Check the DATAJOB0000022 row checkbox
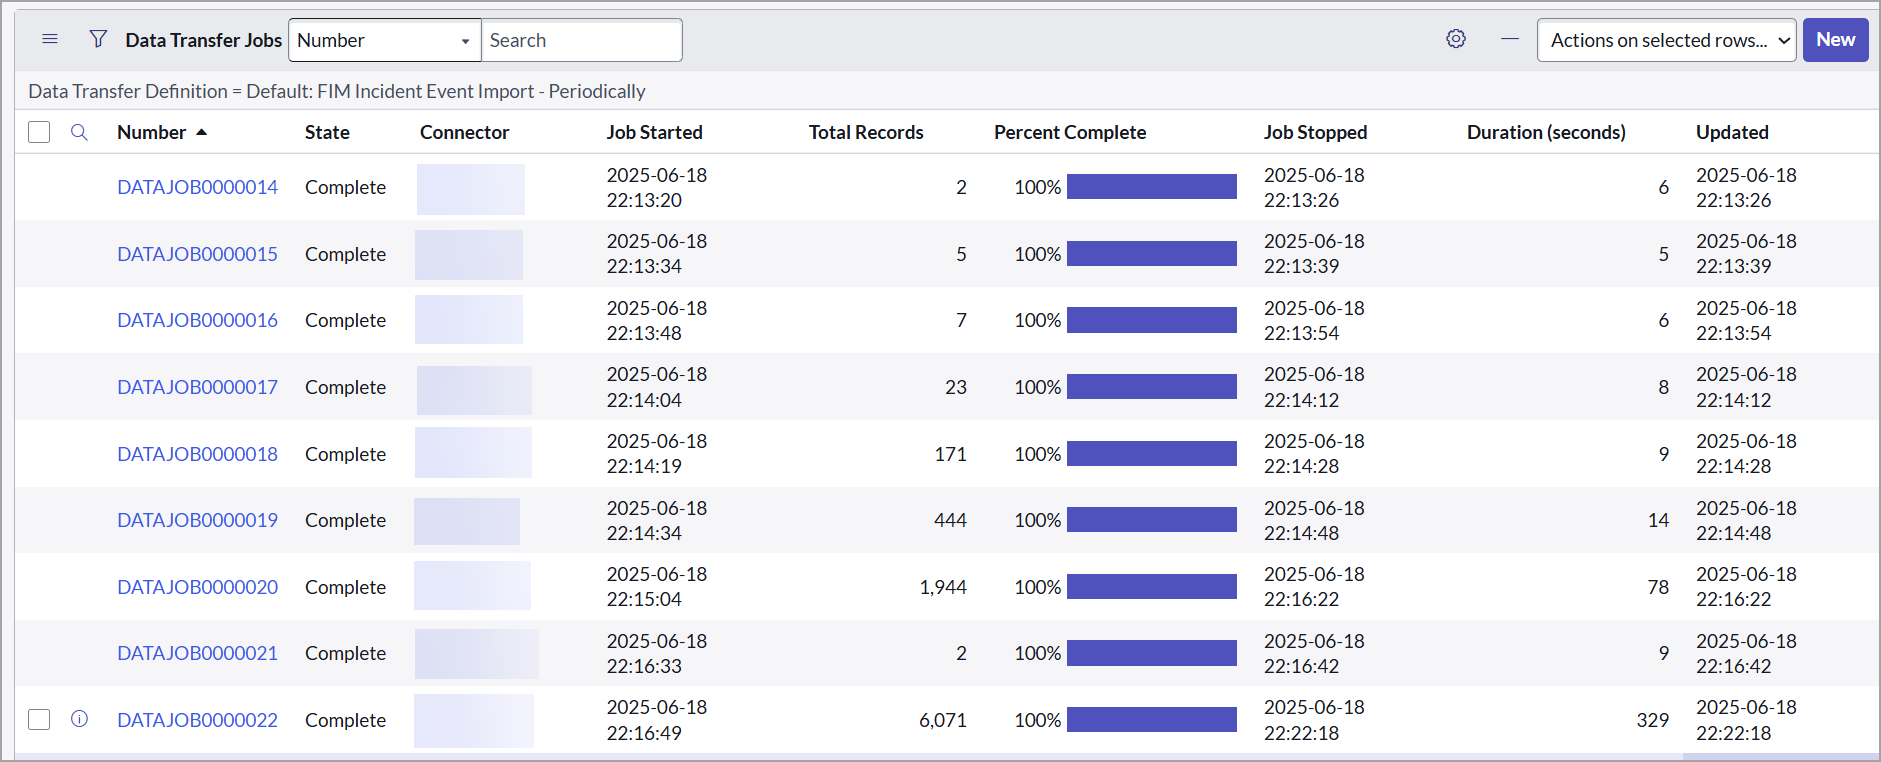 click(x=39, y=719)
